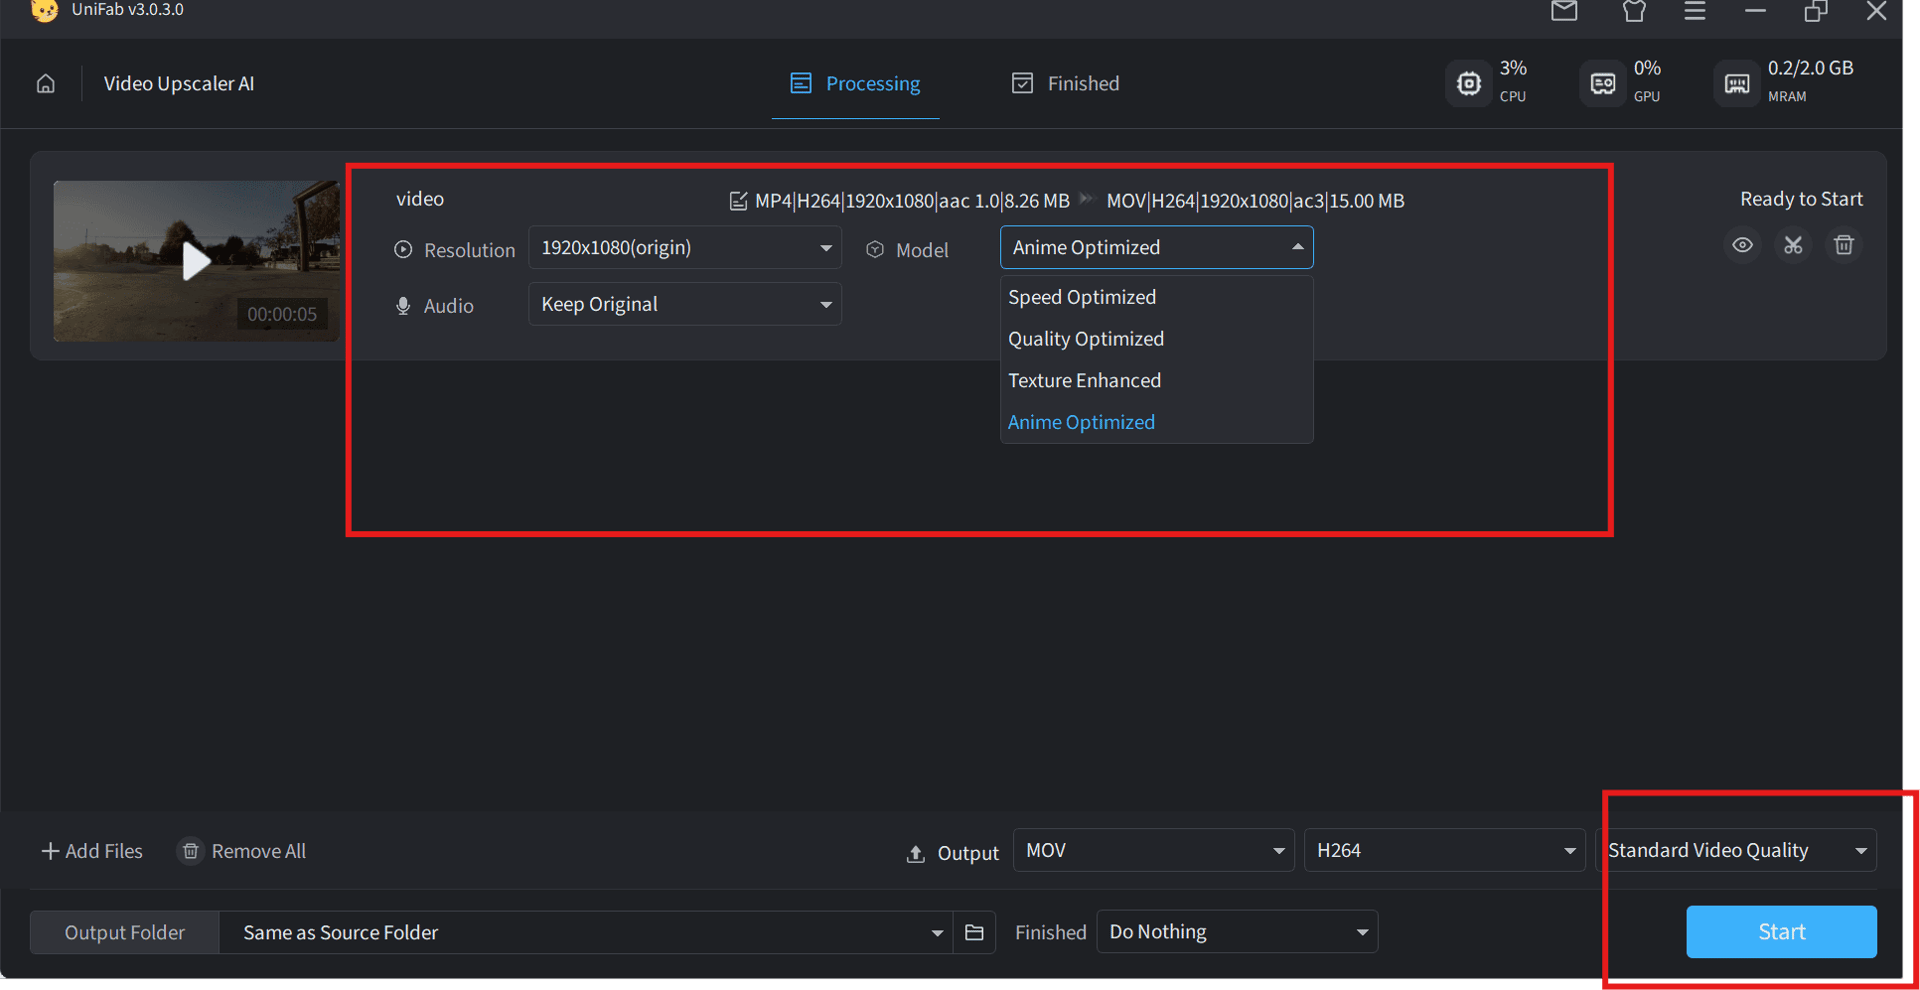The image size is (1920, 990).
Task: Click Add Files button
Action: click(92, 852)
